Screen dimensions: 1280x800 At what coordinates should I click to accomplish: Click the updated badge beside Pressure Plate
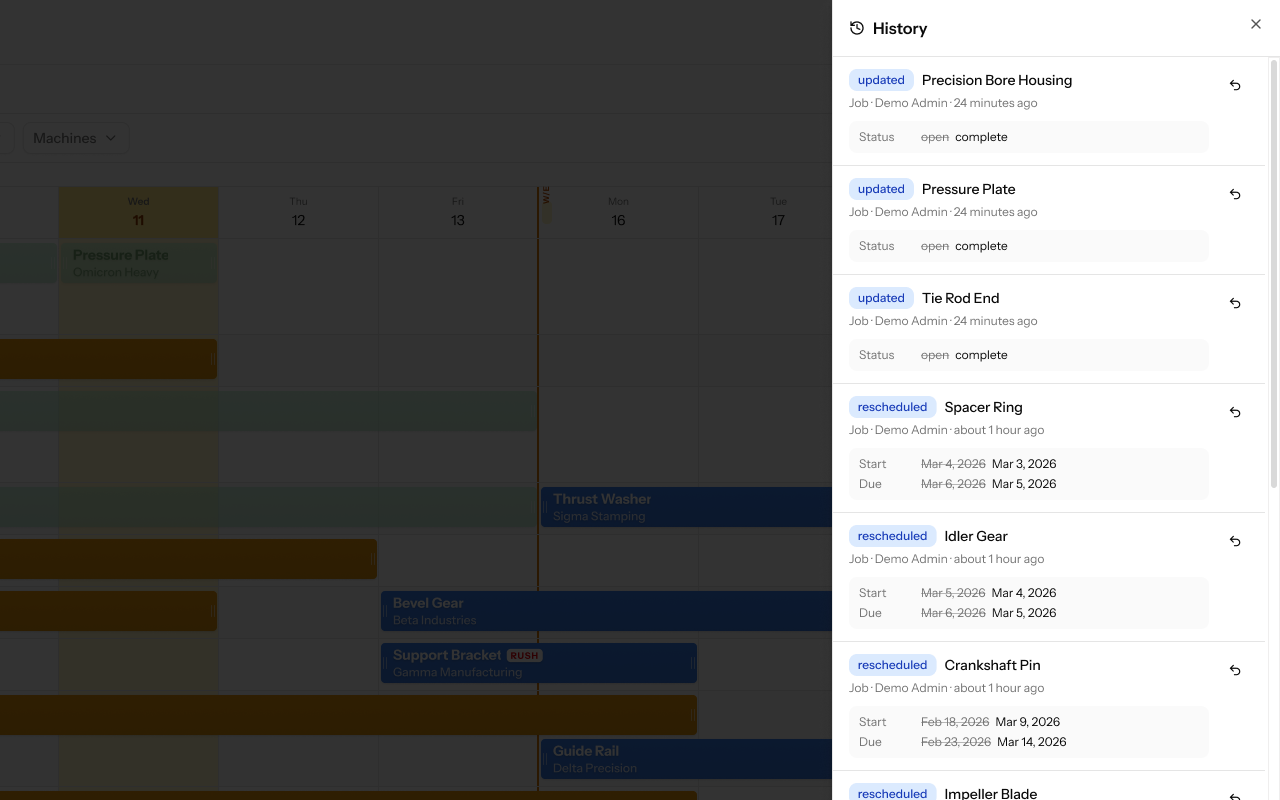(x=881, y=189)
